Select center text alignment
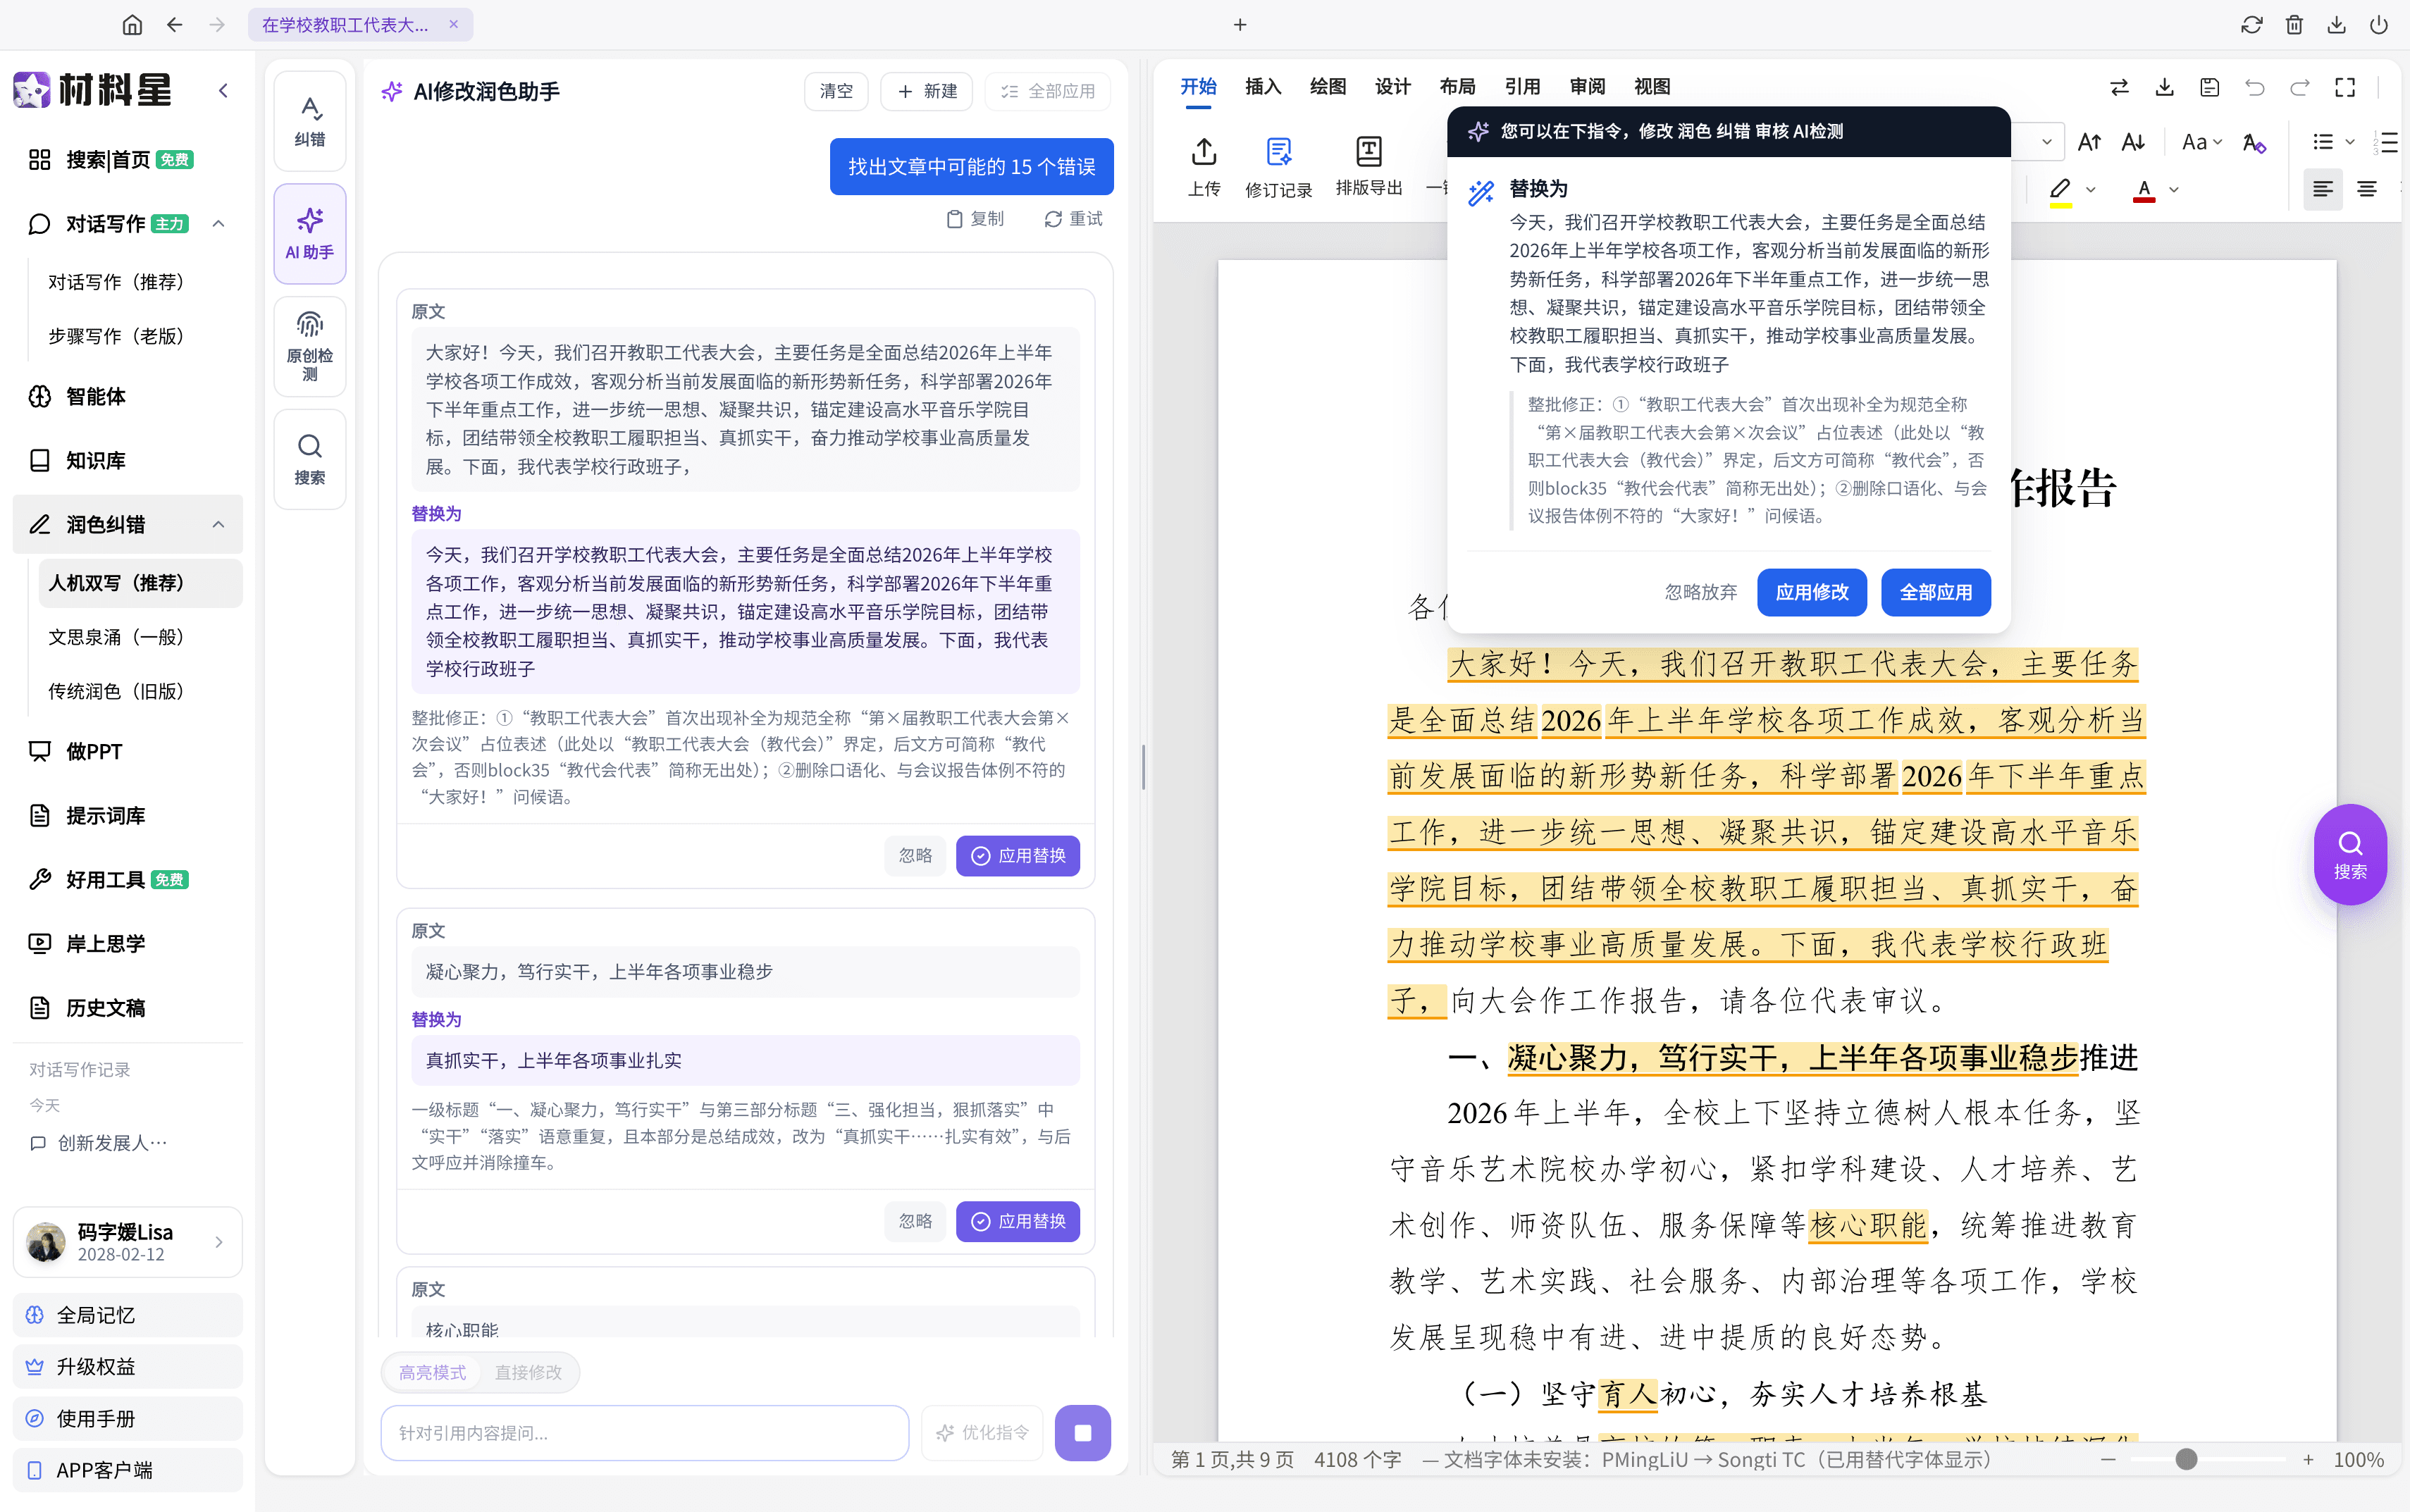 [2367, 189]
